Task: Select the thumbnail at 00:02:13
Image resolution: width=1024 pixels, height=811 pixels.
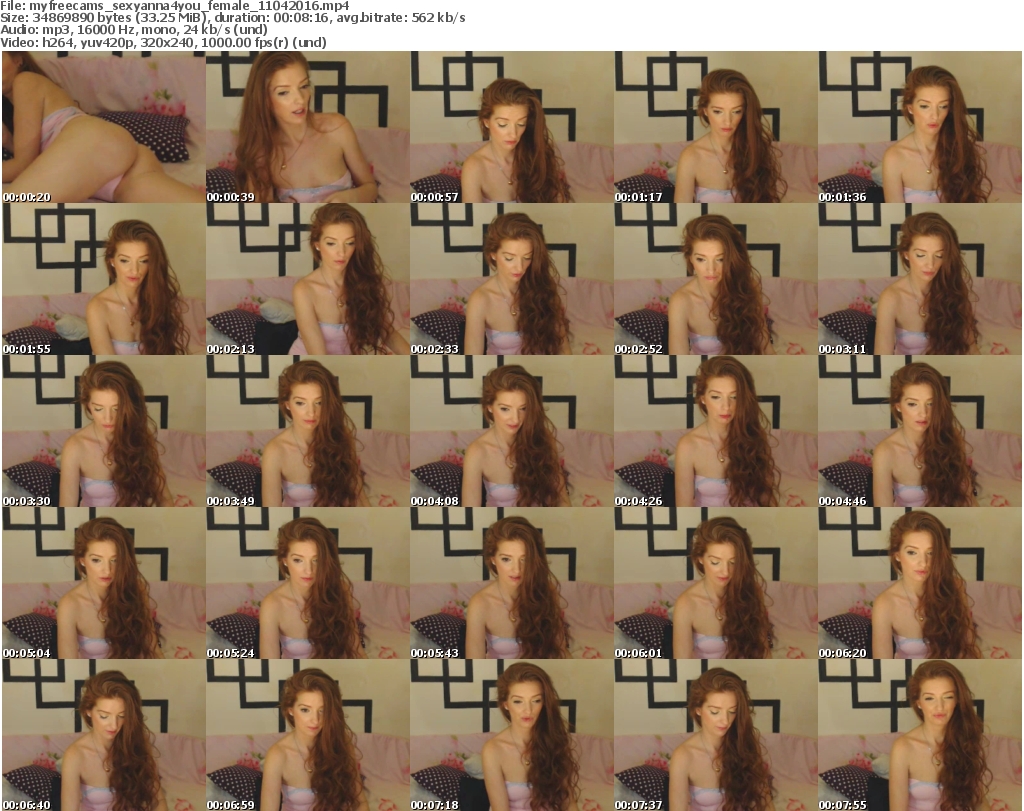Action: [308, 279]
